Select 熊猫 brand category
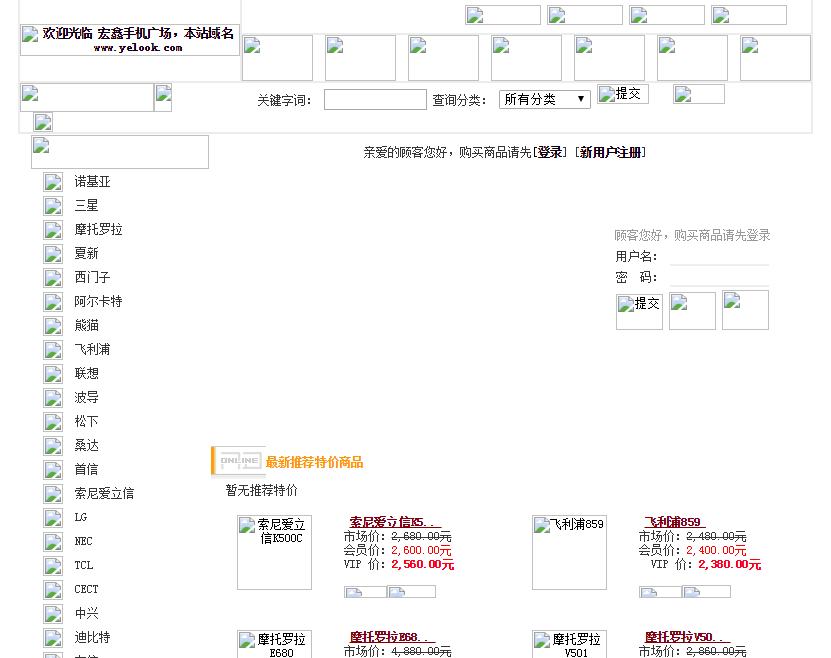This screenshot has width=831, height=658. [86, 325]
